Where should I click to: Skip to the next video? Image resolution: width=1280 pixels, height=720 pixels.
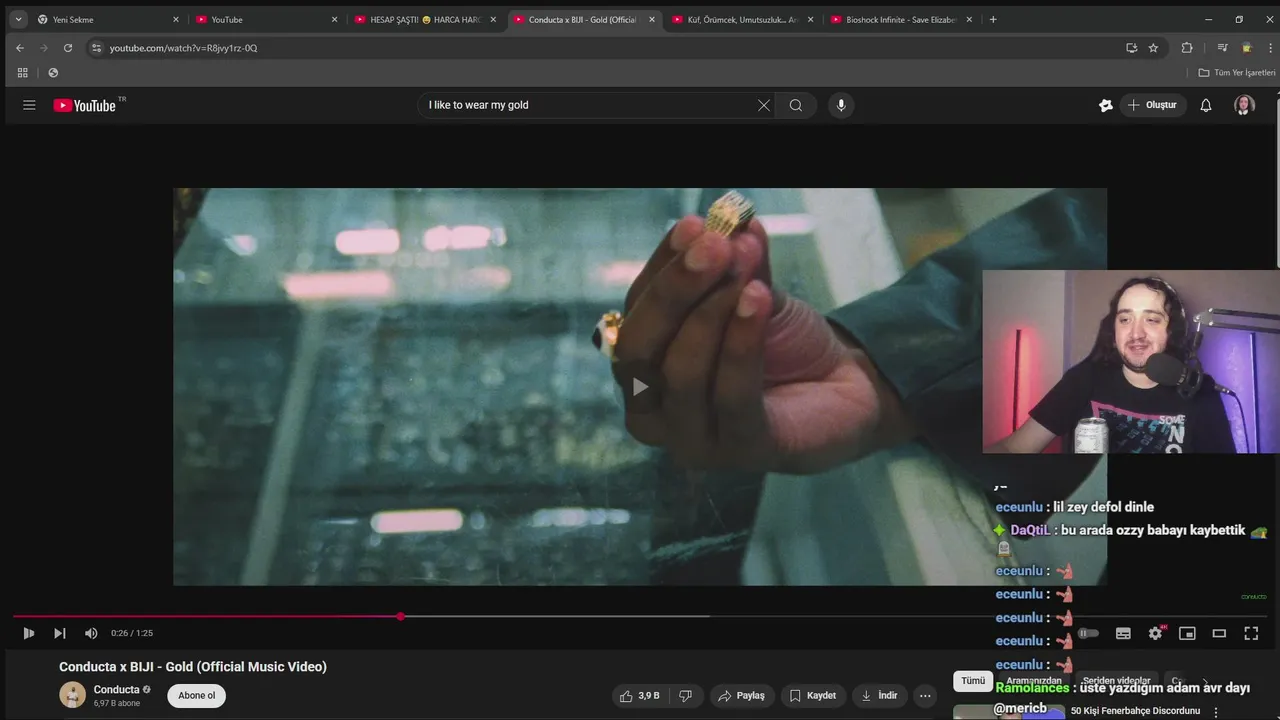[59, 633]
